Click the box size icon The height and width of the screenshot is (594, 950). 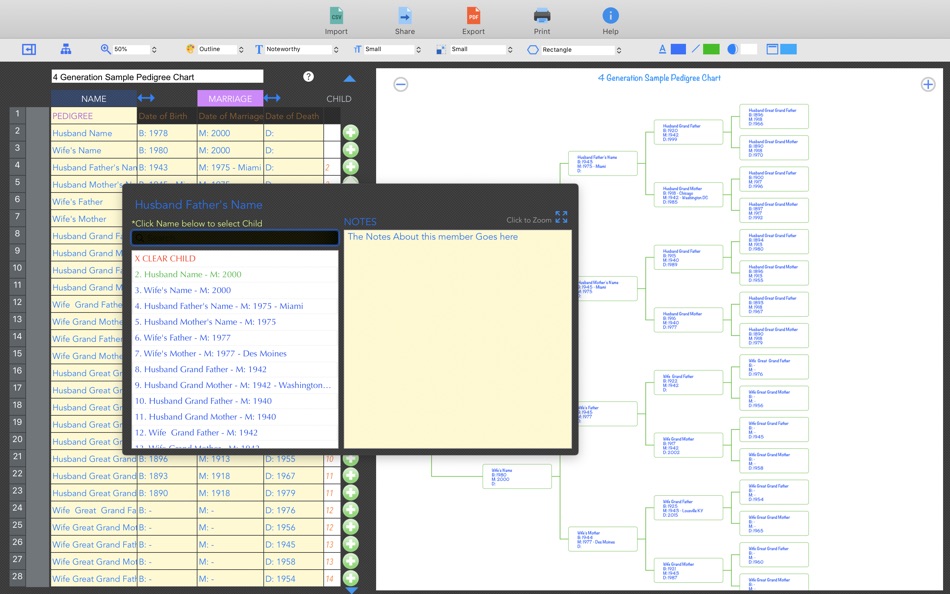click(x=441, y=49)
